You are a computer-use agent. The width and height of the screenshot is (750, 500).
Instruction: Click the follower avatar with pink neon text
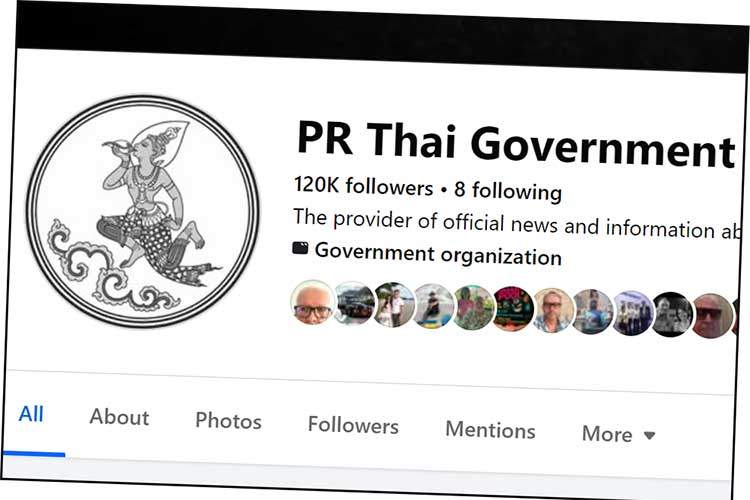513,309
